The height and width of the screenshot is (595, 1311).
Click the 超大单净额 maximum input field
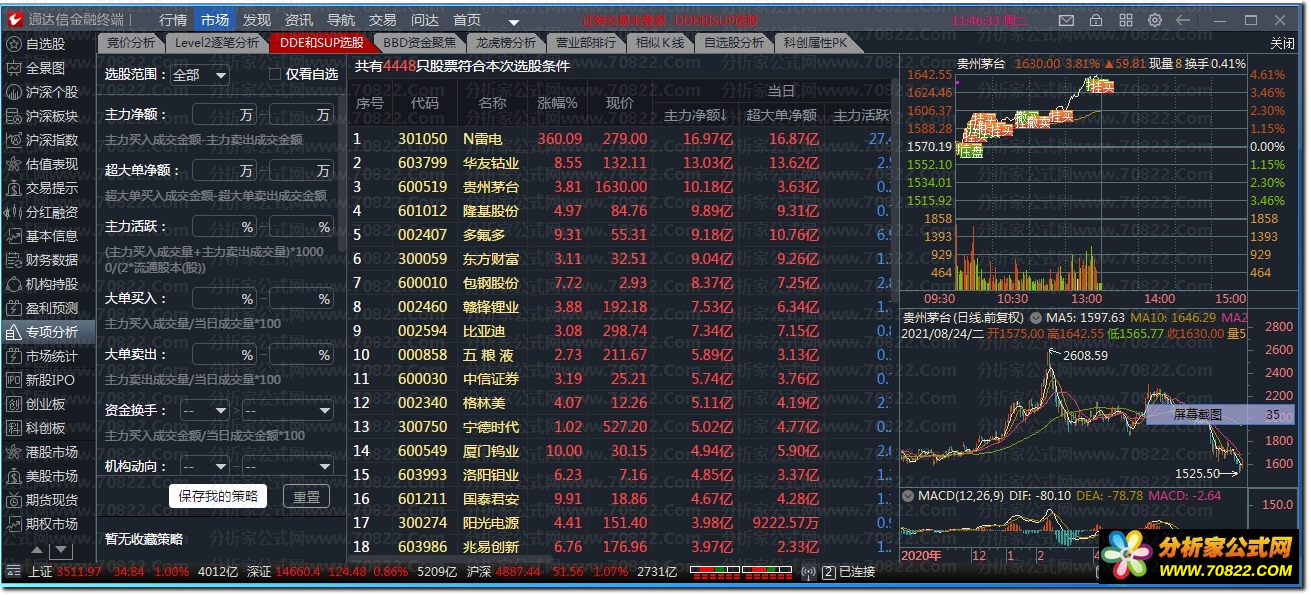pyautogui.click(x=301, y=171)
